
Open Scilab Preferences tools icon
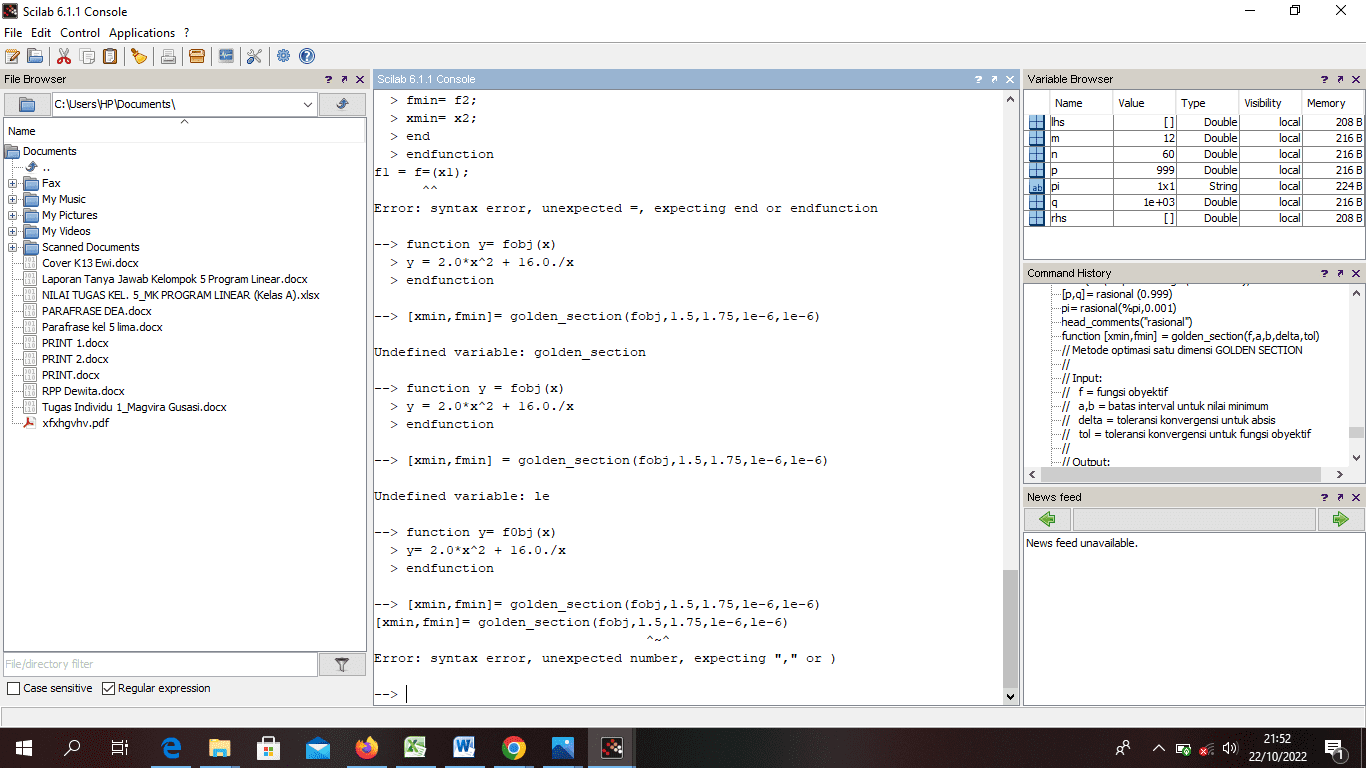pos(254,56)
